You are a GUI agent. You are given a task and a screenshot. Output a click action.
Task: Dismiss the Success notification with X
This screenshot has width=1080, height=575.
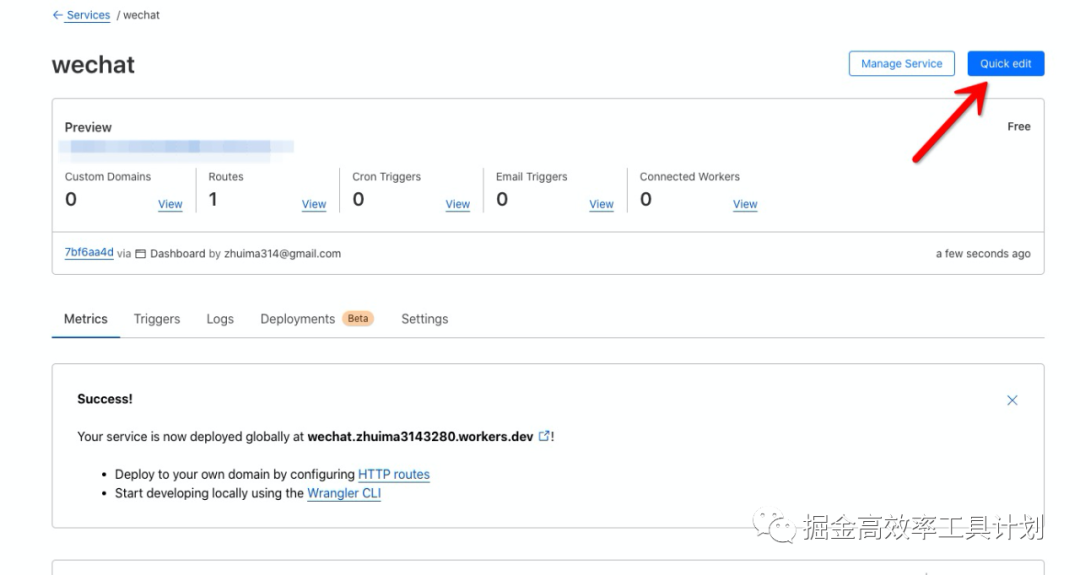tap(1012, 400)
